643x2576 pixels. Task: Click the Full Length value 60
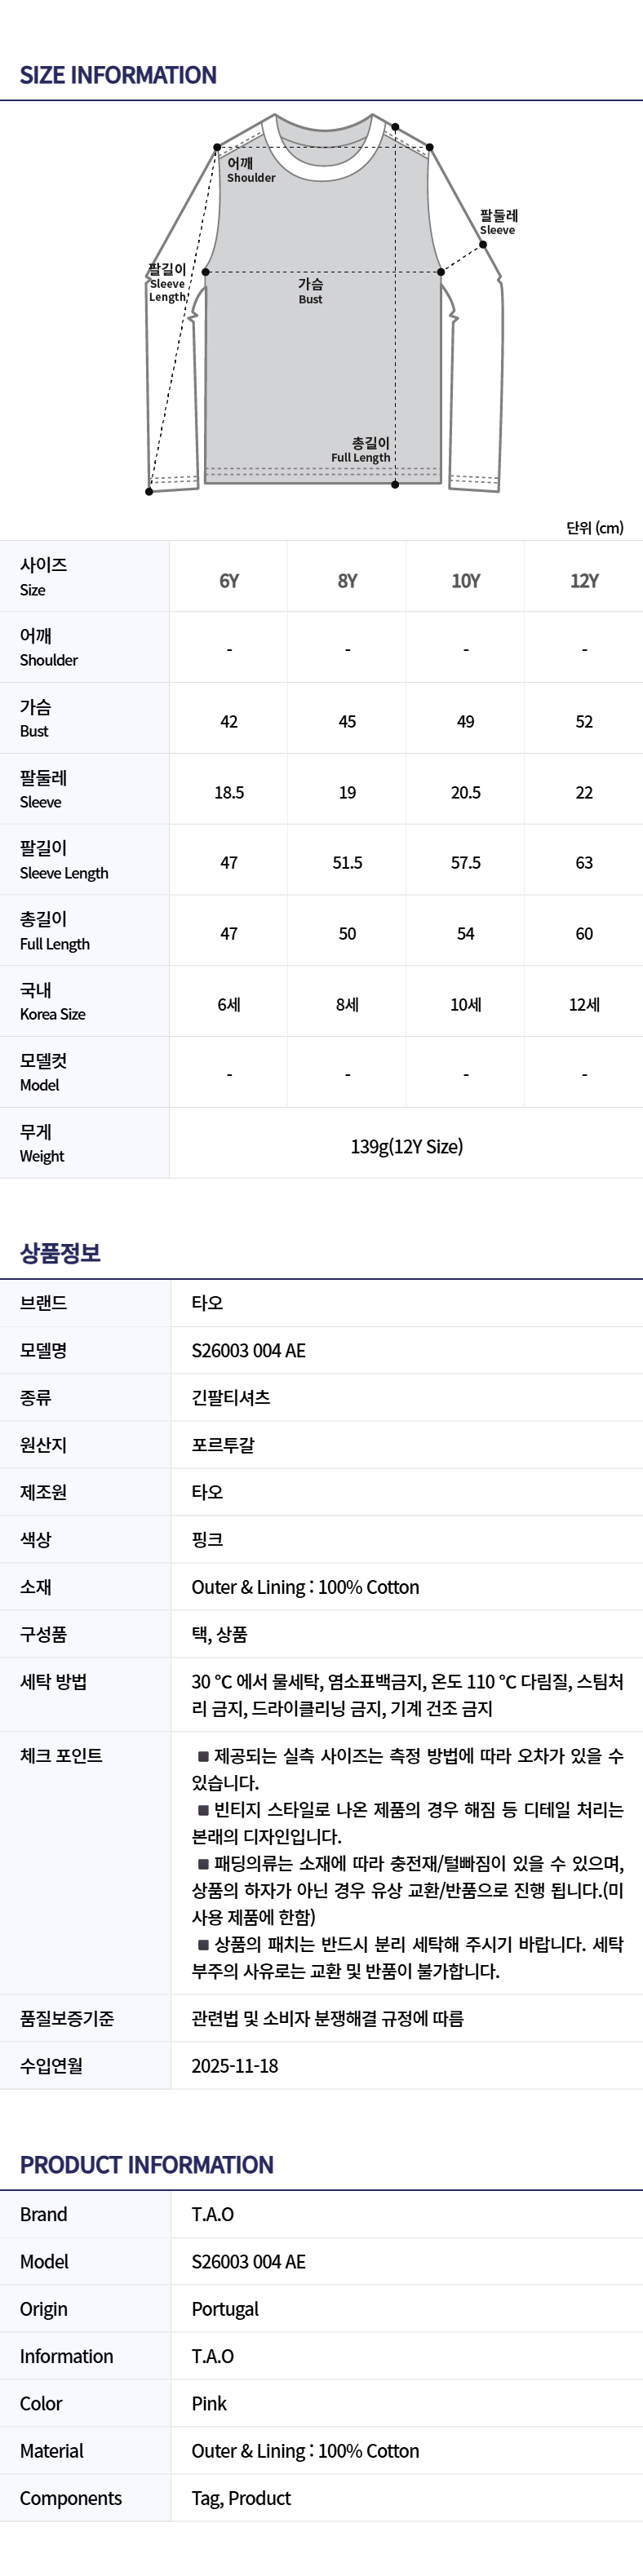(584, 934)
